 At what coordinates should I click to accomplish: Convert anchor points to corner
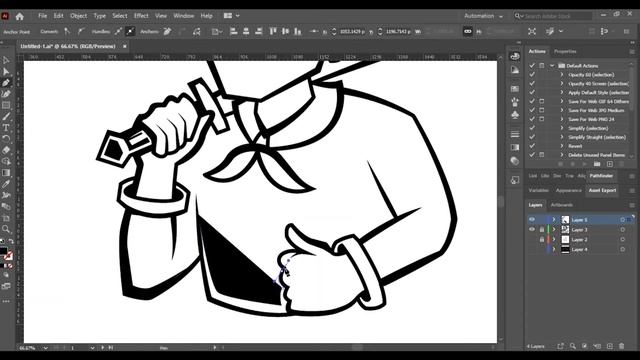(x=67, y=31)
